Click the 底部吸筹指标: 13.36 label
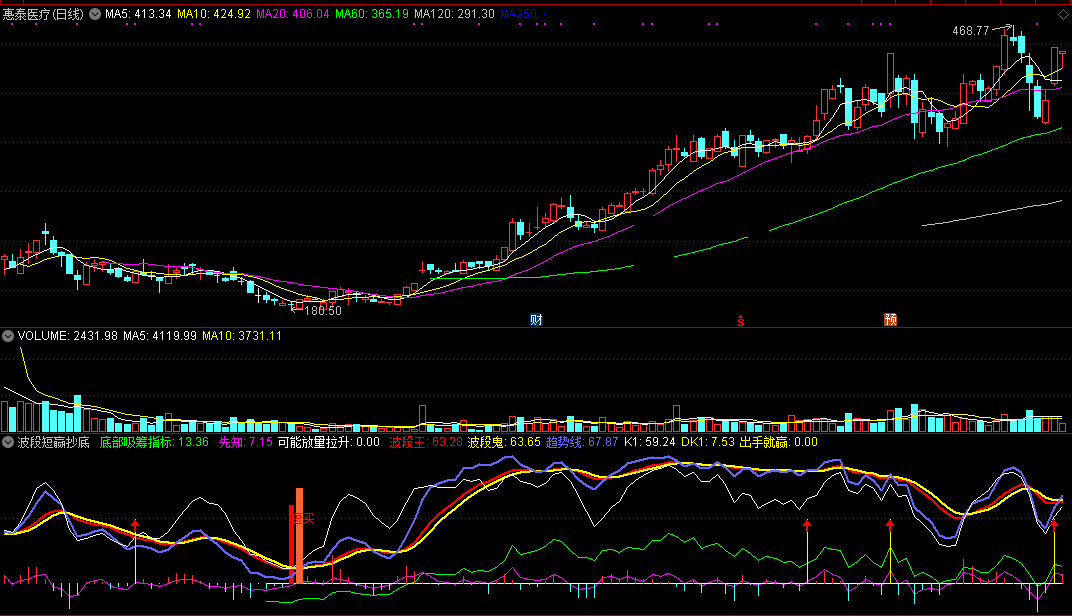Screen dimensions: 1072x616 click(x=154, y=442)
